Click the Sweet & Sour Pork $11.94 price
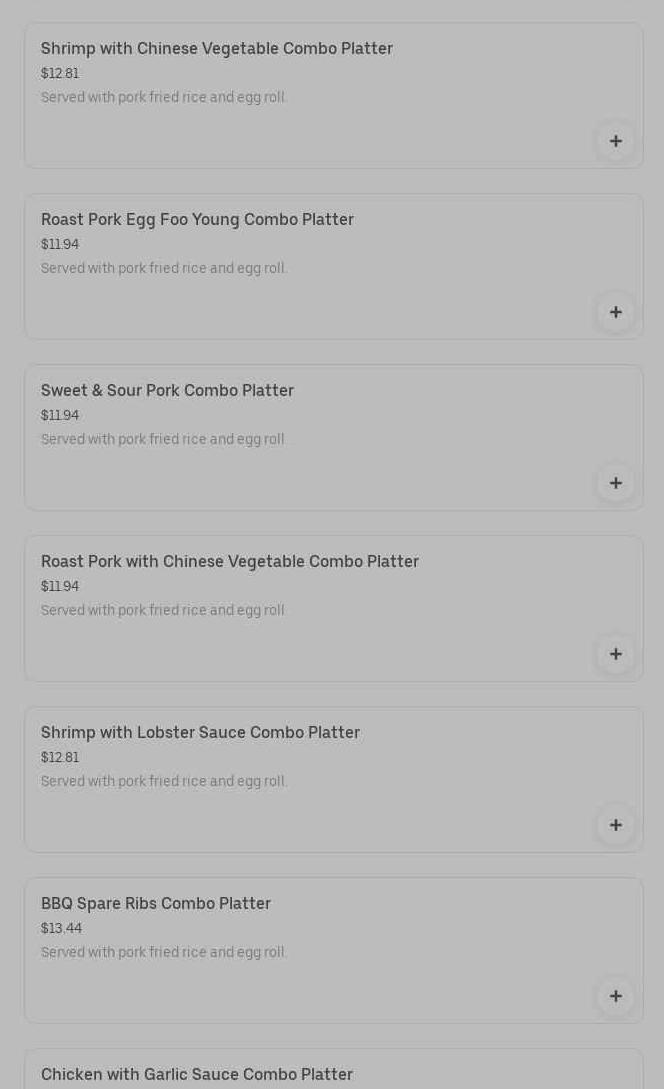The width and height of the screenshot is (664, 1089). 60,415
